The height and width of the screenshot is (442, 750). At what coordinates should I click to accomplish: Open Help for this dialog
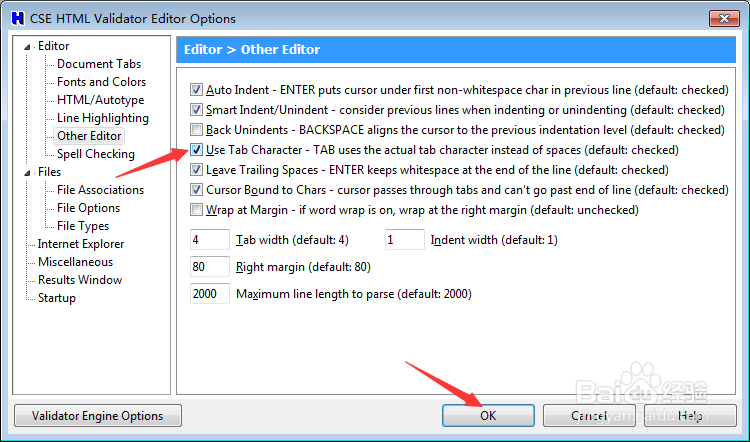click(690, 416)
